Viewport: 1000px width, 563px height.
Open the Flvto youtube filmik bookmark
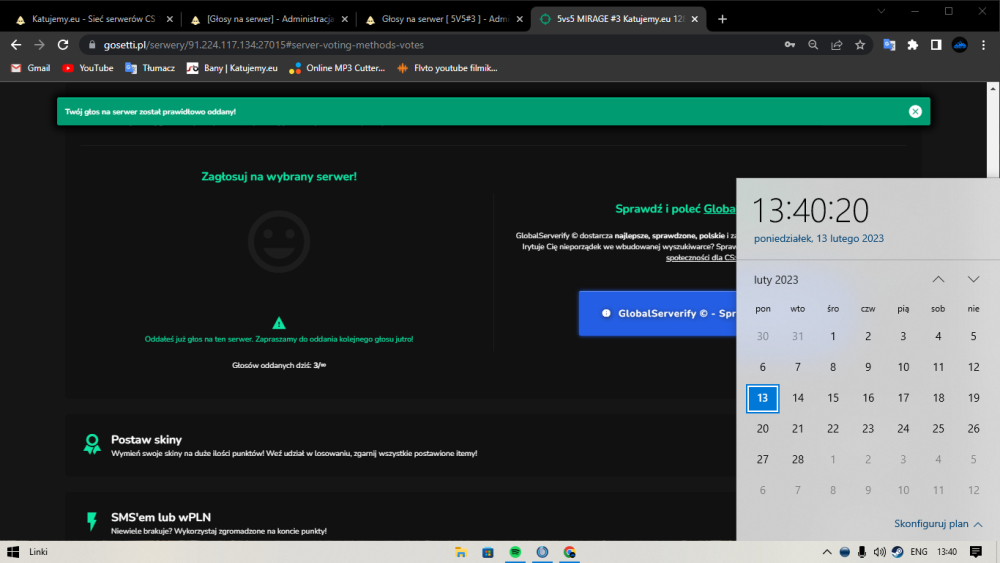coord(446,68)
